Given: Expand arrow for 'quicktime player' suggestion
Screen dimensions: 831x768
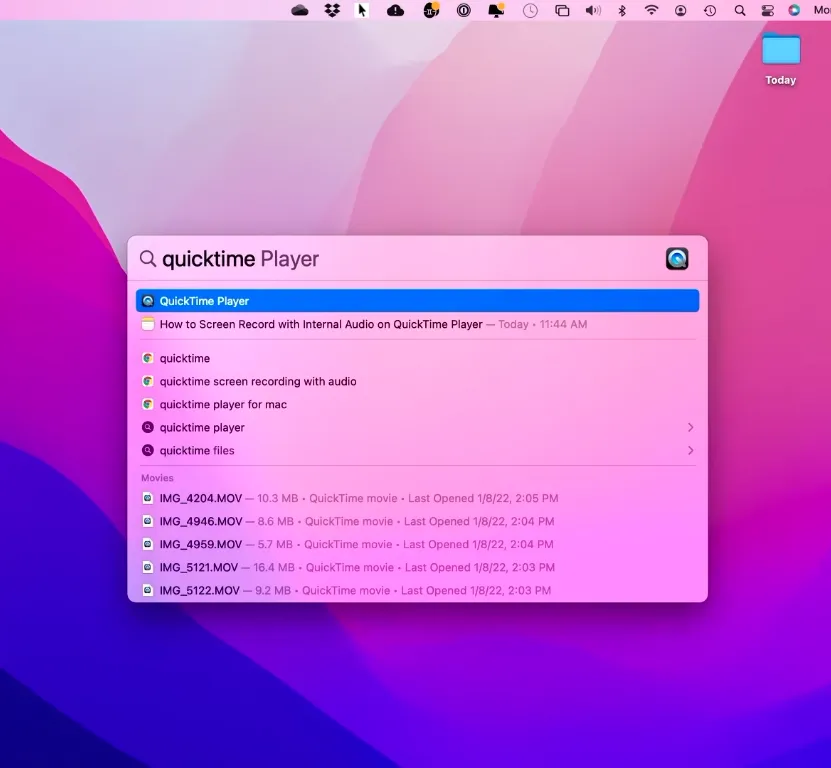Looking at the screenshot, I should [x=690, y=427].
